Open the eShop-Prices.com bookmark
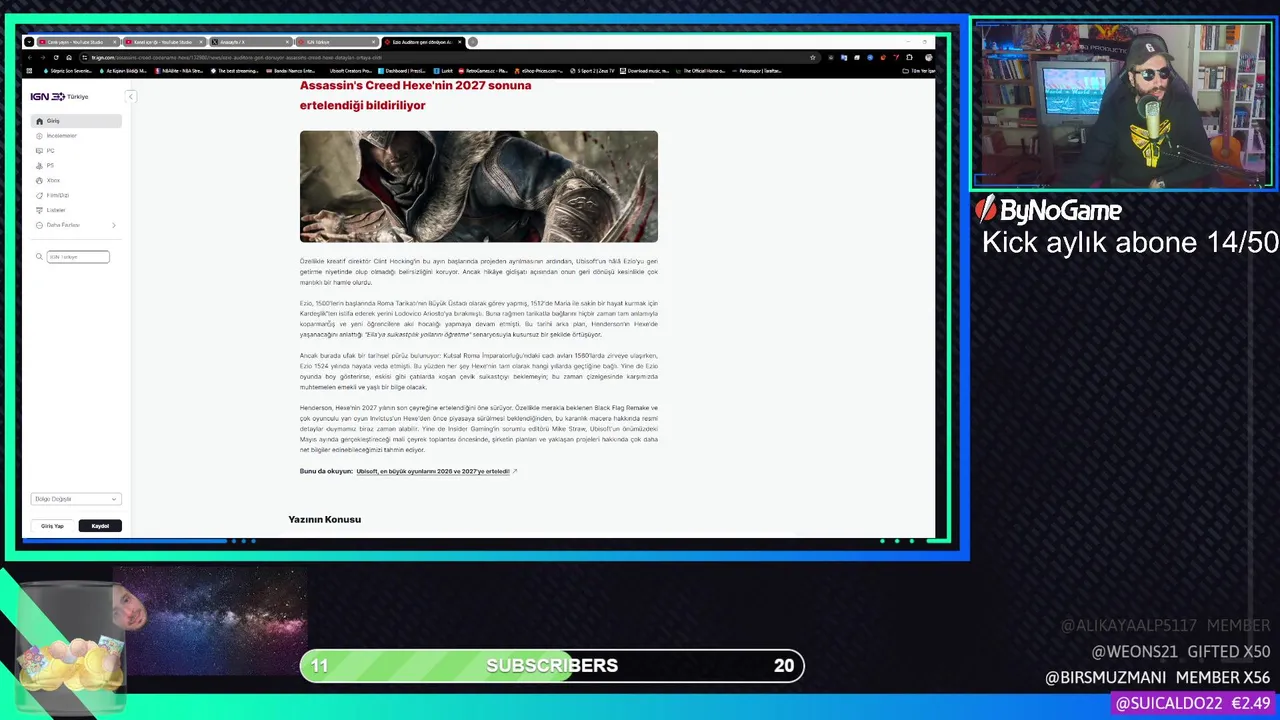The height and width of the screenshot is (720, 1280). pyautogui.click(x=539, y=71)
